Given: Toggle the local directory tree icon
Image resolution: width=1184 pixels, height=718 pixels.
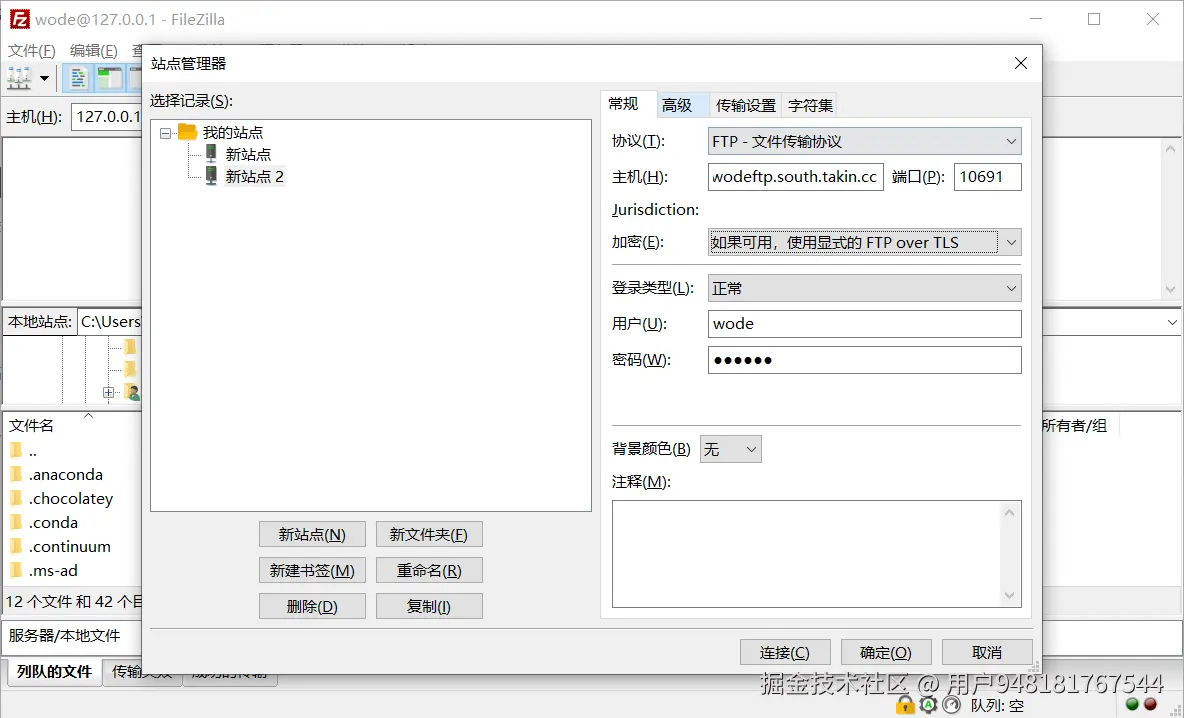Looking at the screenshot, I should pos(109,78).
